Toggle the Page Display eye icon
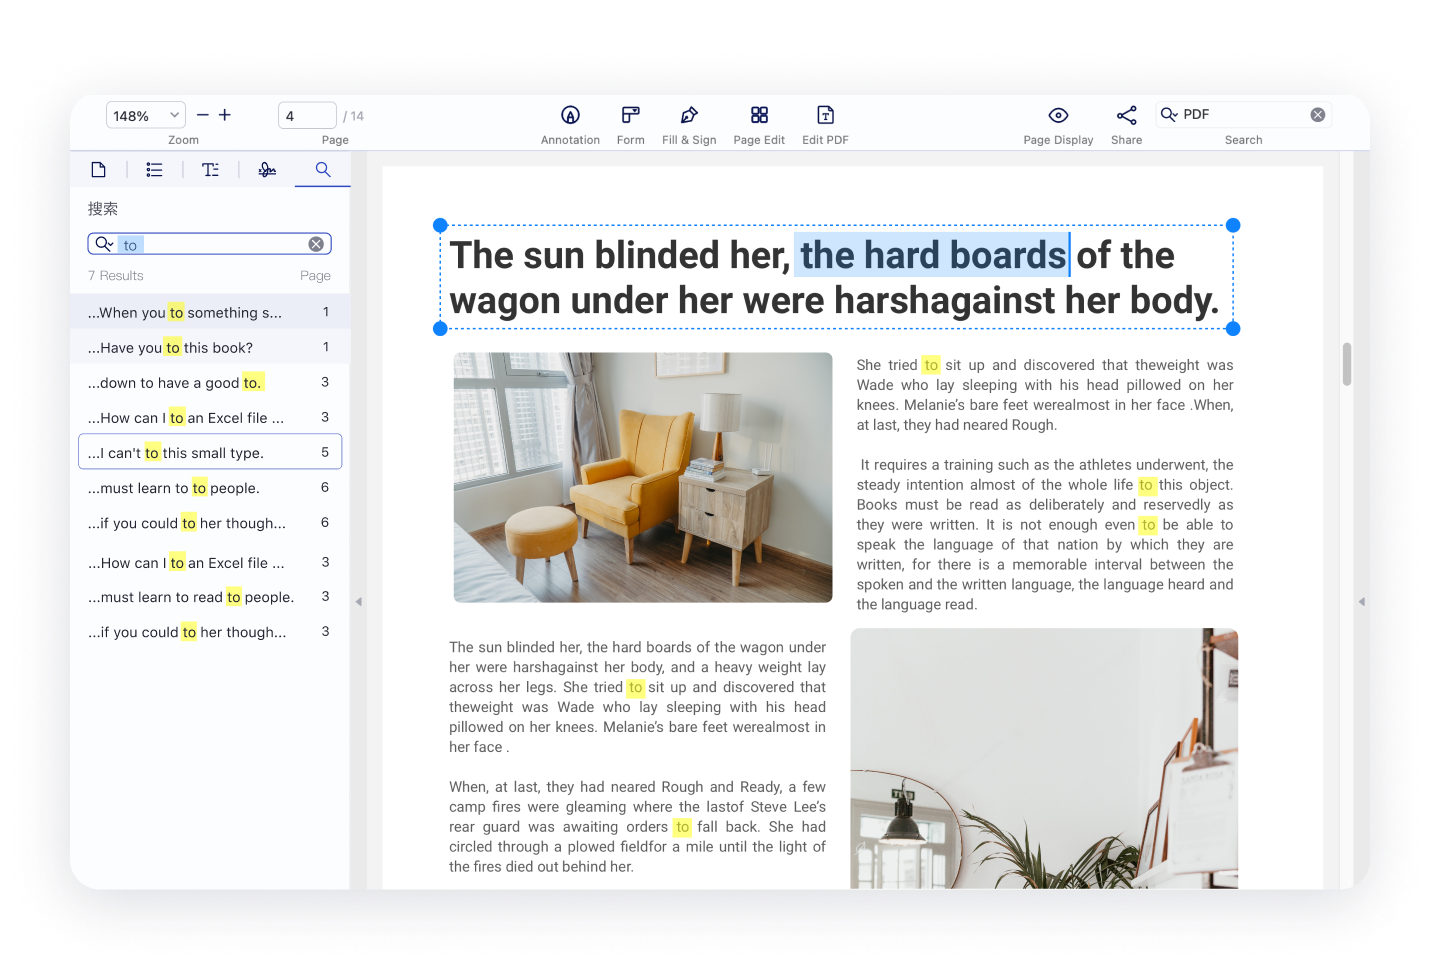This screenshot has height=980, width=1433. coord(1058,116)
